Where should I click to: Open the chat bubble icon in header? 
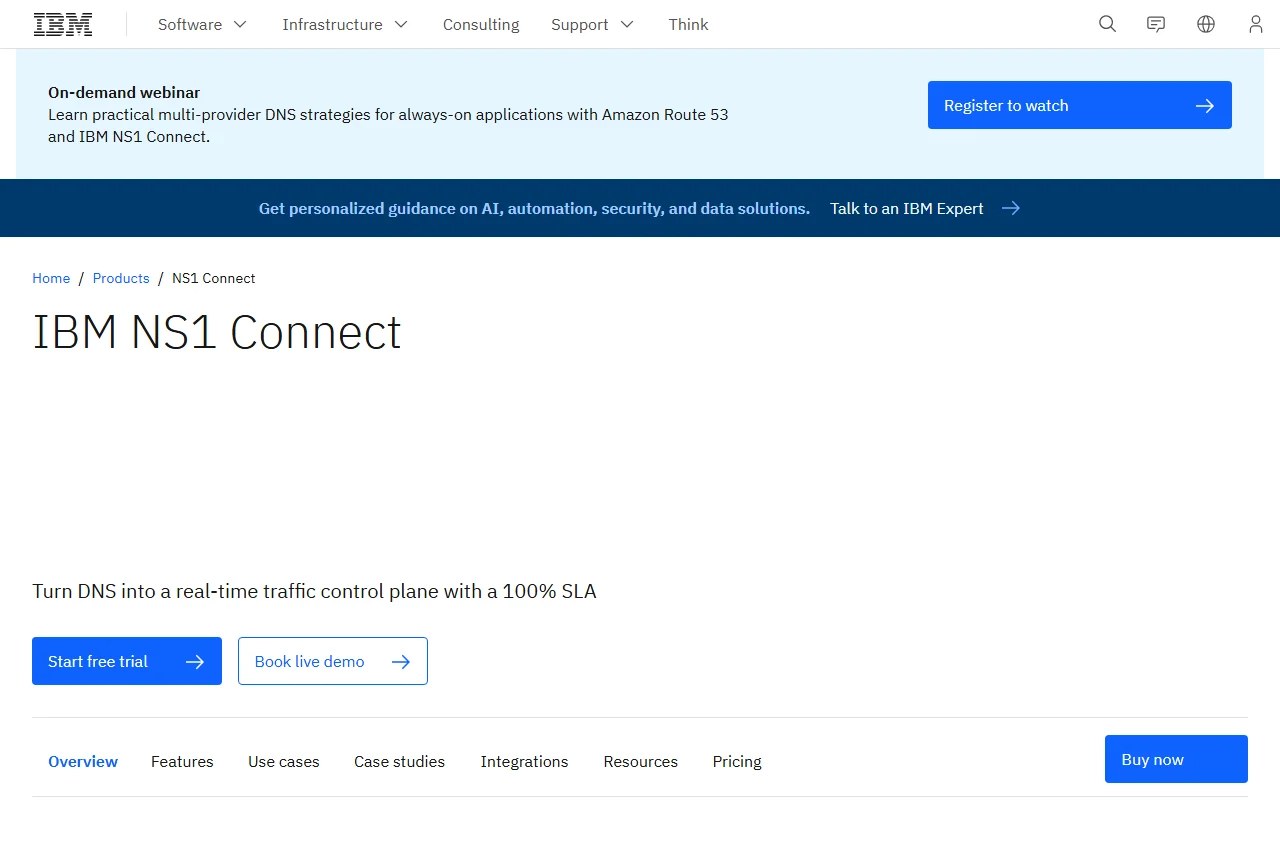click(x=1156, y=24)
